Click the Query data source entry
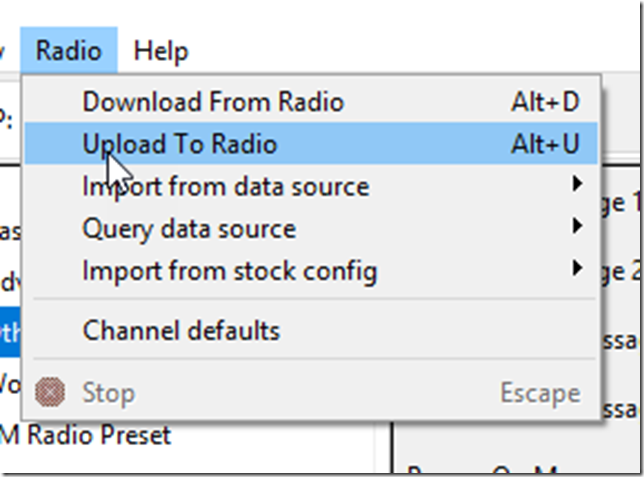Viewport: 644px width, 477px height. 189,228
